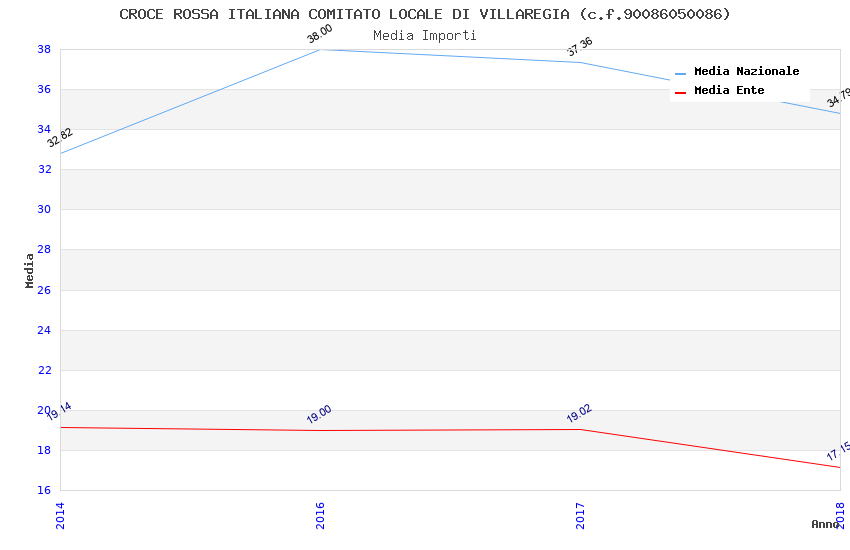Click the data label 34.79
This screenshot has height=550, width=850.
838,98
